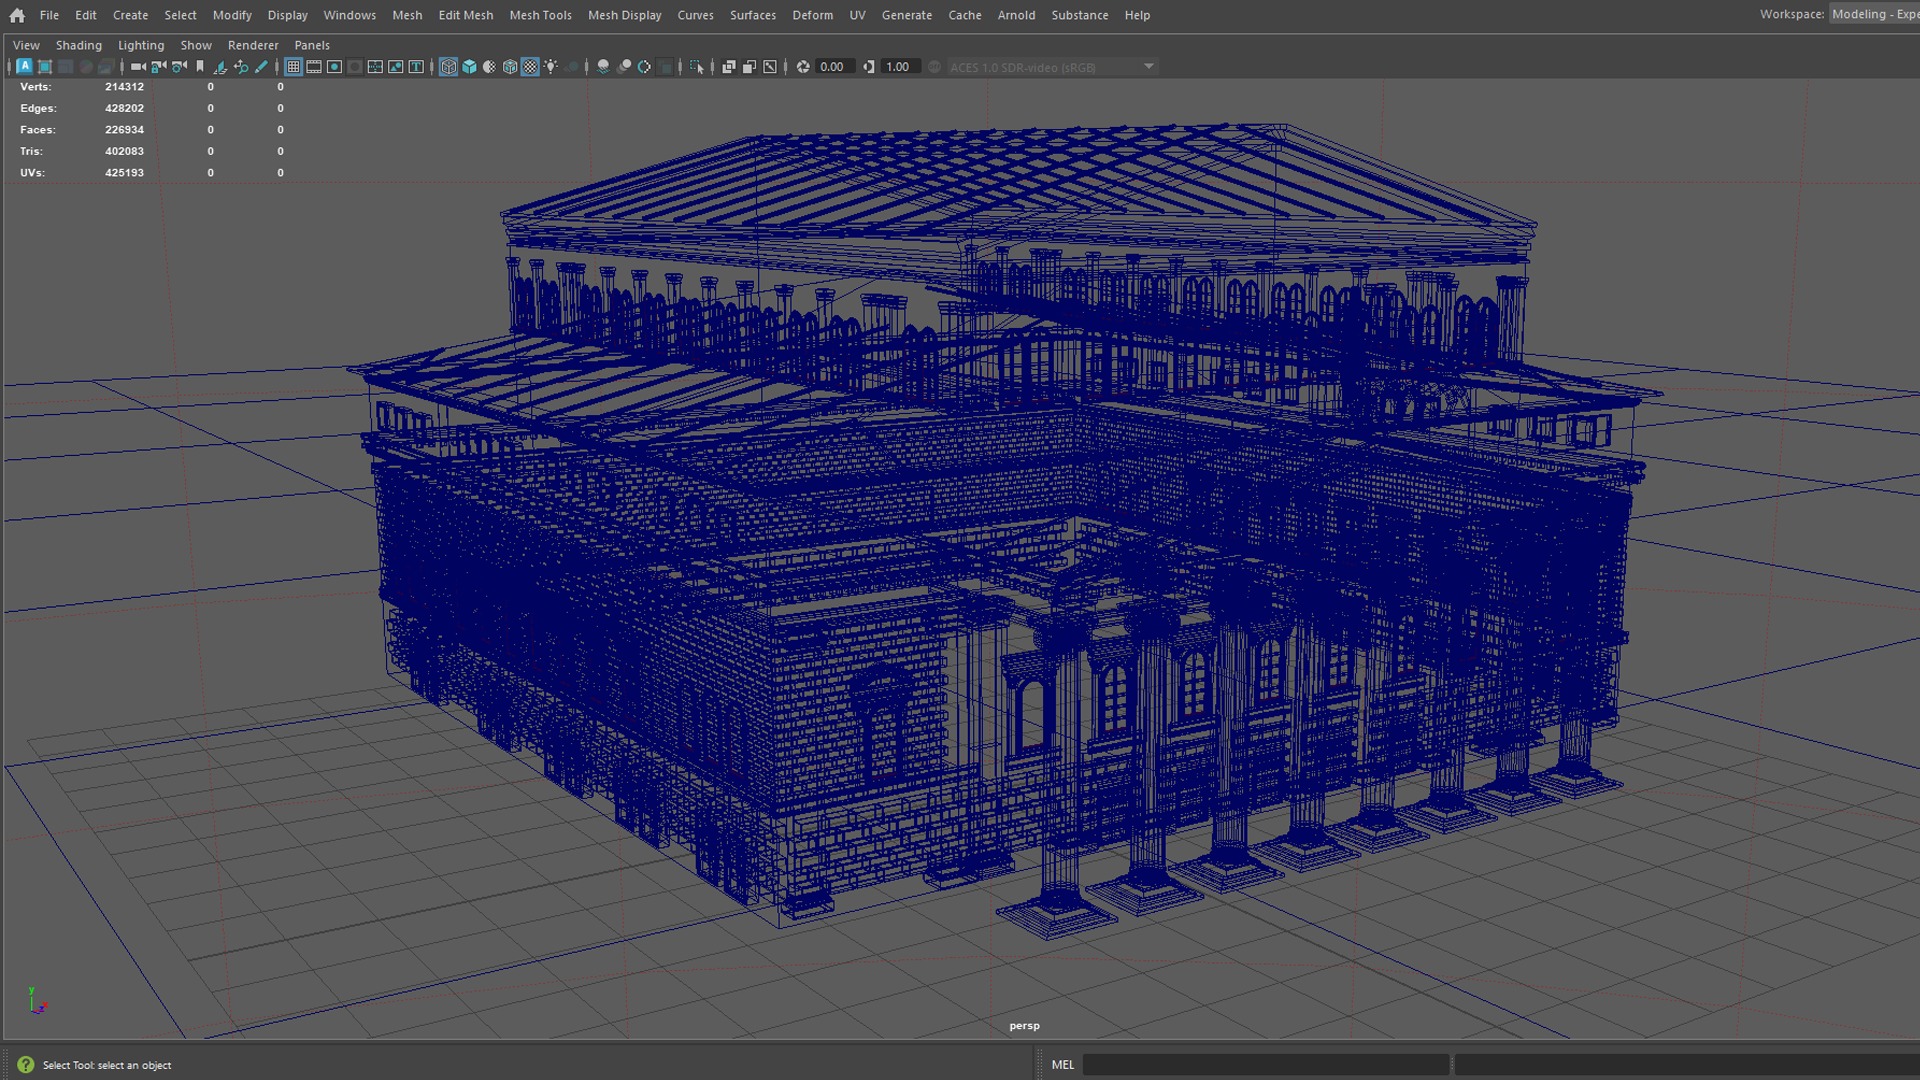Open the panel Lighting menu
This screenshot has height=1080, width=1920.
click(141, 45)
